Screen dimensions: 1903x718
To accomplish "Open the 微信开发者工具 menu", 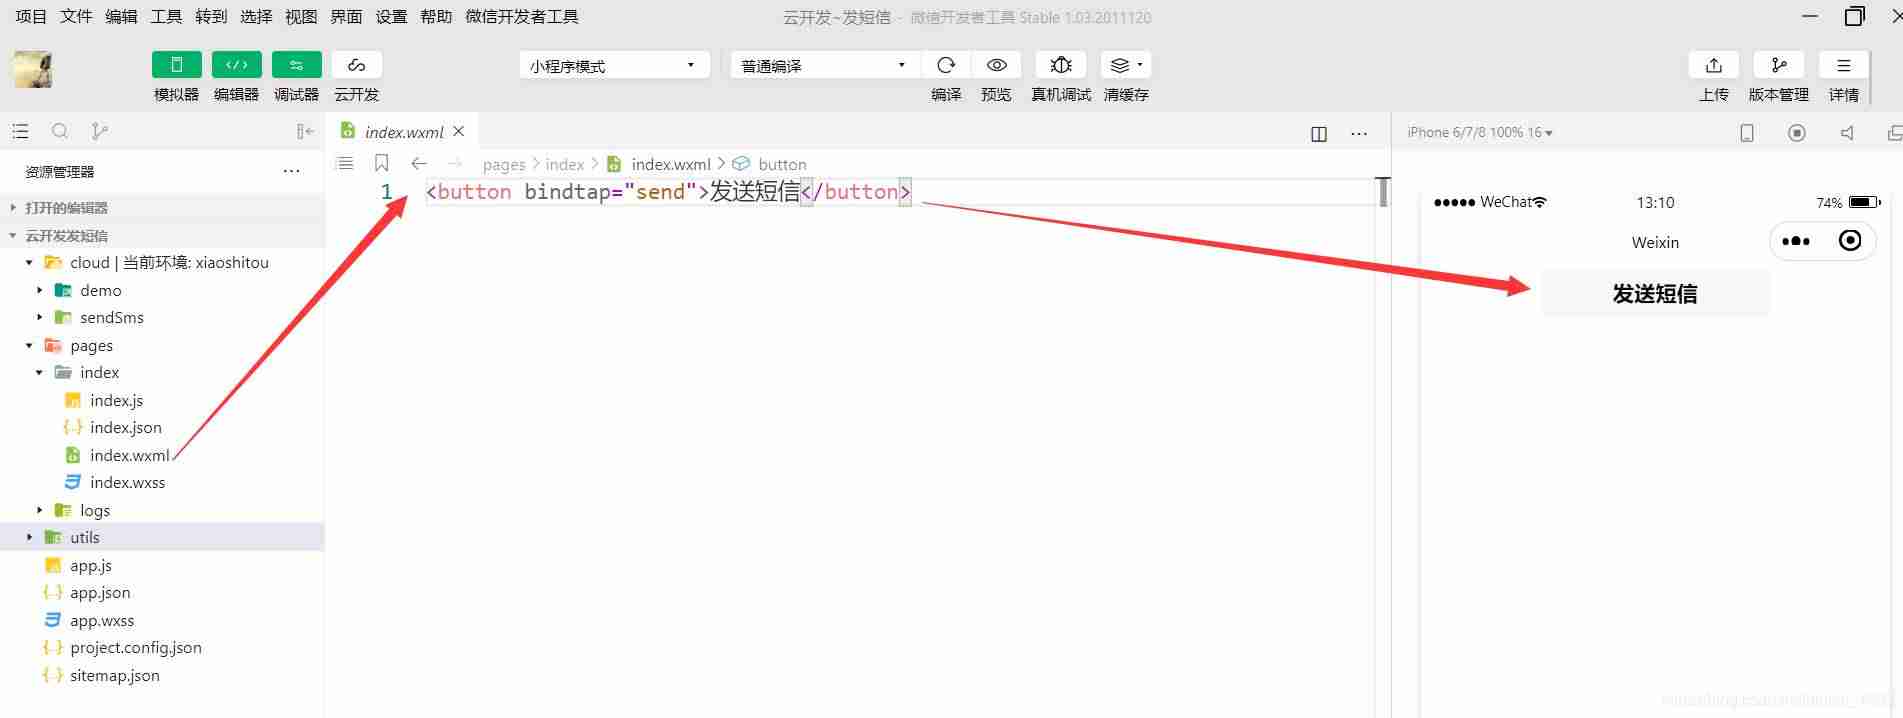I will pyautogui.click(x=522, y=17).
